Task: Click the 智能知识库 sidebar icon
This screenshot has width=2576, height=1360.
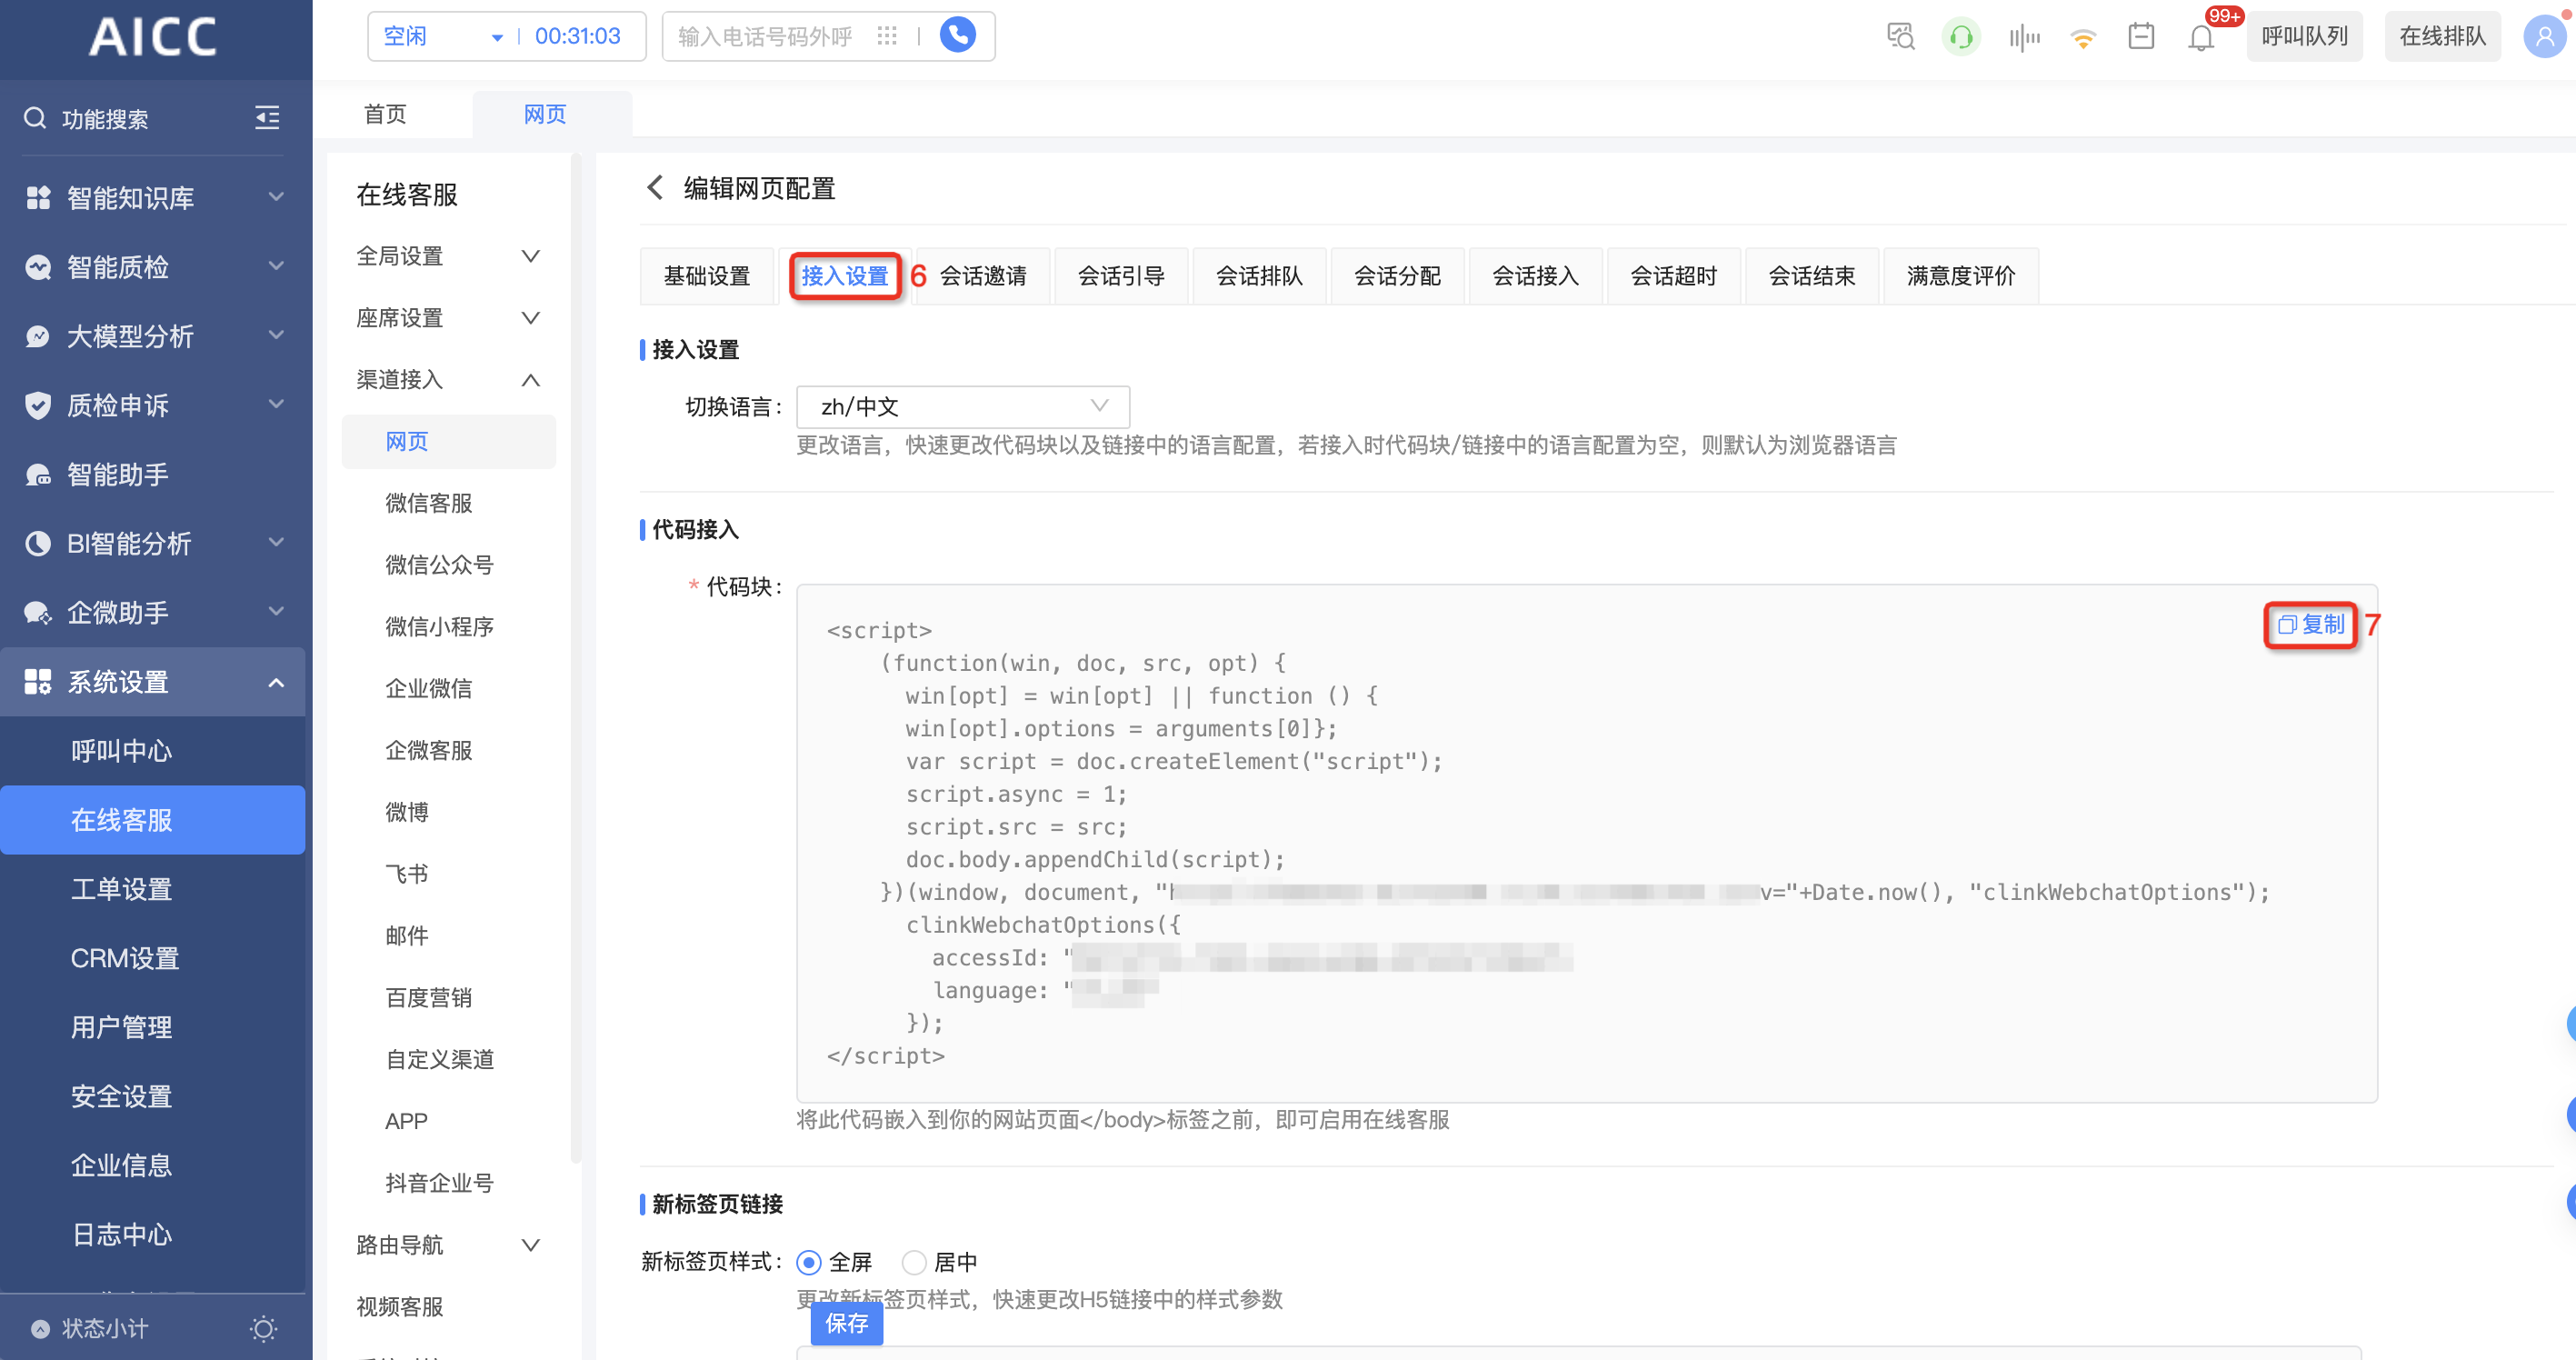Action: coord(38,198)
